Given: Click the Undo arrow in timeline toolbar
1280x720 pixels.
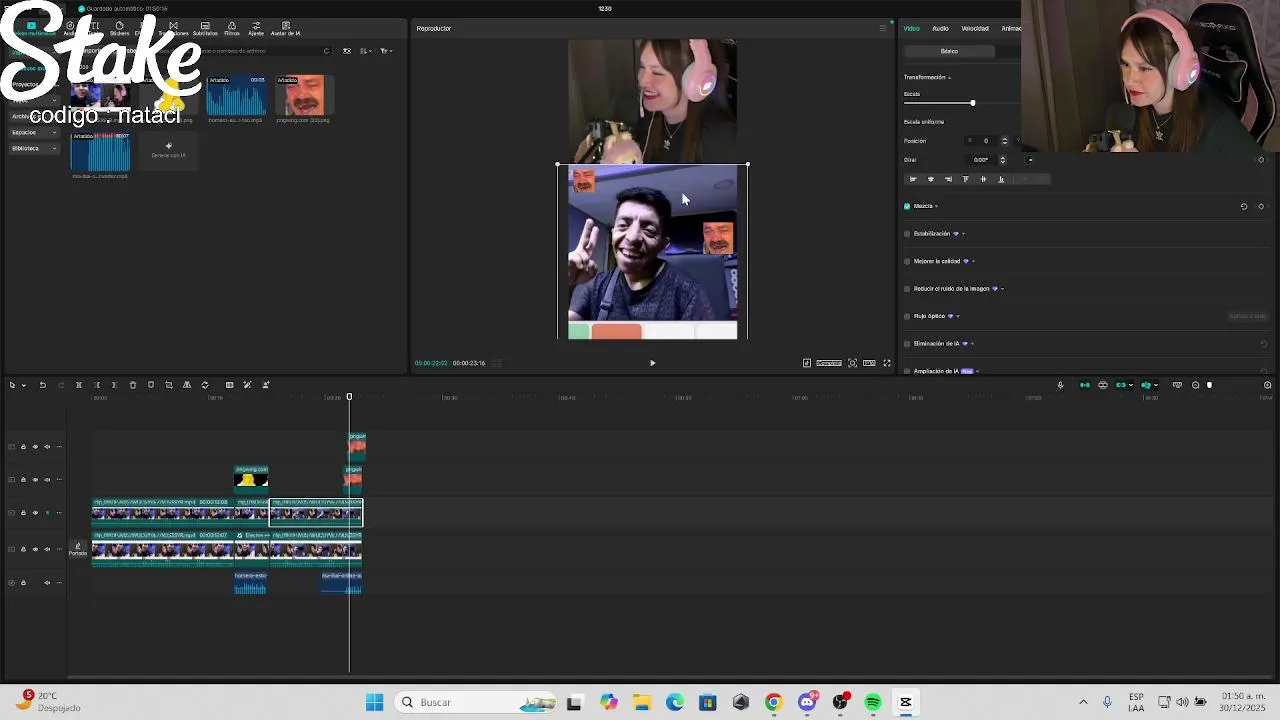Looking at the screenshot, I should coord(42,385).
